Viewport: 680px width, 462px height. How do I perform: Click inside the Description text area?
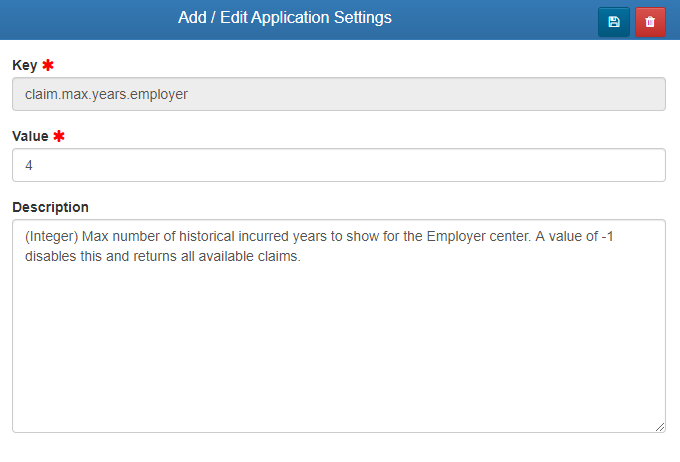pos(339,340)
